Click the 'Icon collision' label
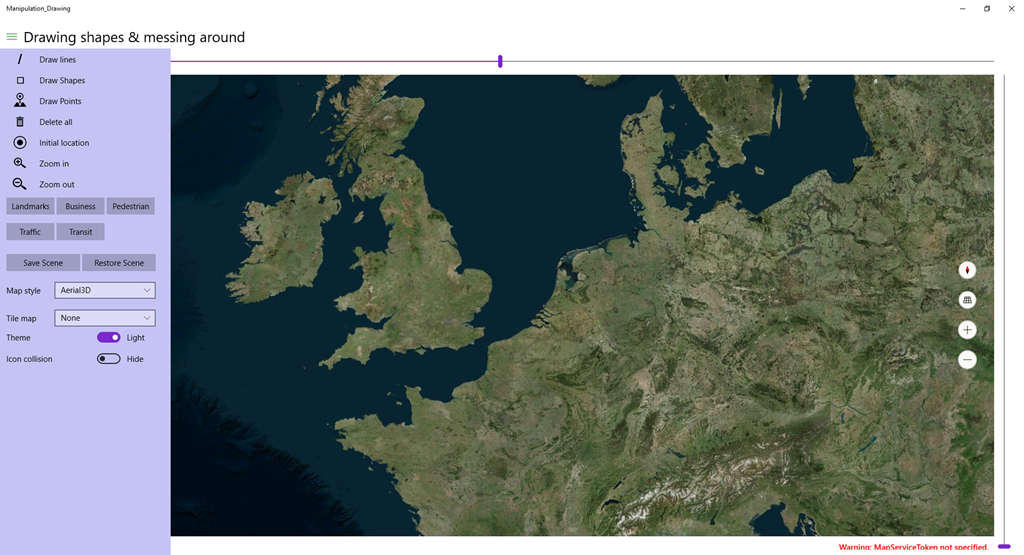The width and height of the screenshot is (1024, 555). pyautogui.click(x=29, y=359)
